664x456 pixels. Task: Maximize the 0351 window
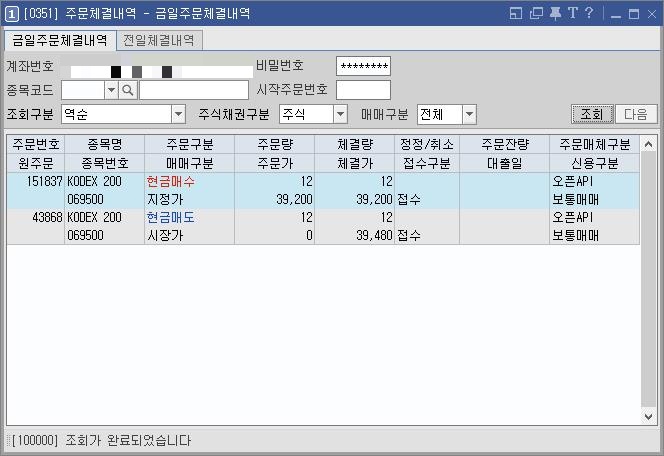(x=634, y=14)
